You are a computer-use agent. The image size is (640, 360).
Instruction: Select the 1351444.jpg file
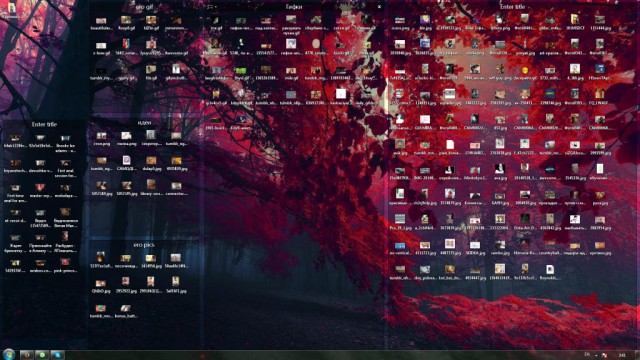click(600, 23)
